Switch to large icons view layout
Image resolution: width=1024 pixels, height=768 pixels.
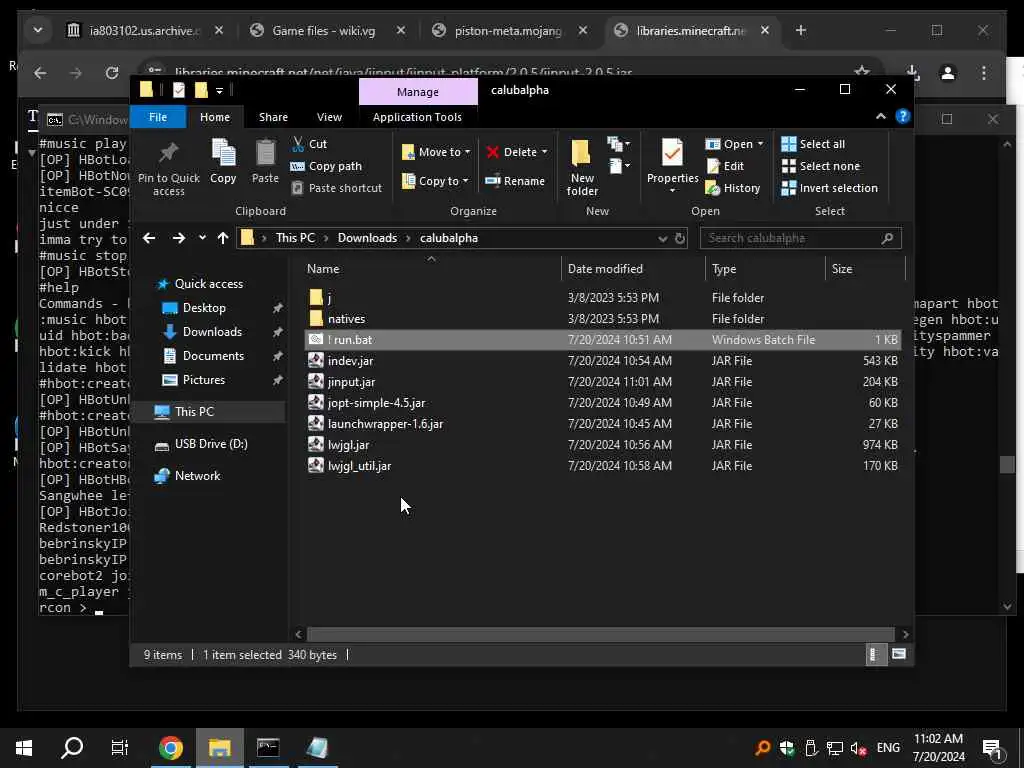tap(899, 654)
